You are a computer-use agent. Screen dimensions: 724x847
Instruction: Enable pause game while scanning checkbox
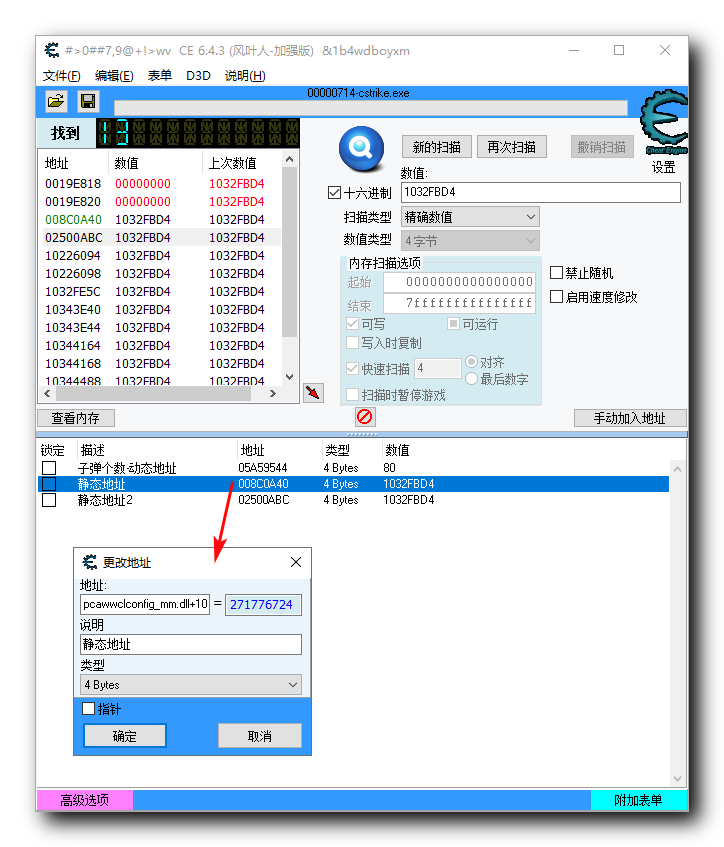(x=352, y=395)
